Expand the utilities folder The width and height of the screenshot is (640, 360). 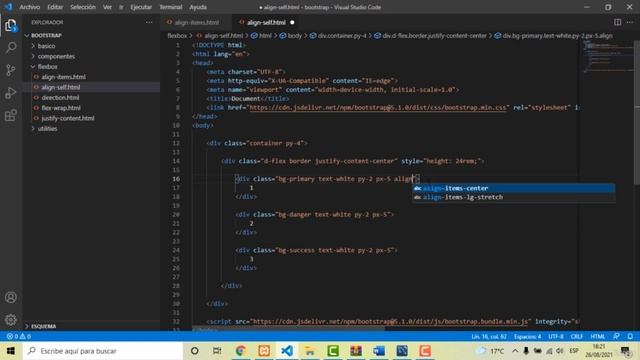pos(47,129)
